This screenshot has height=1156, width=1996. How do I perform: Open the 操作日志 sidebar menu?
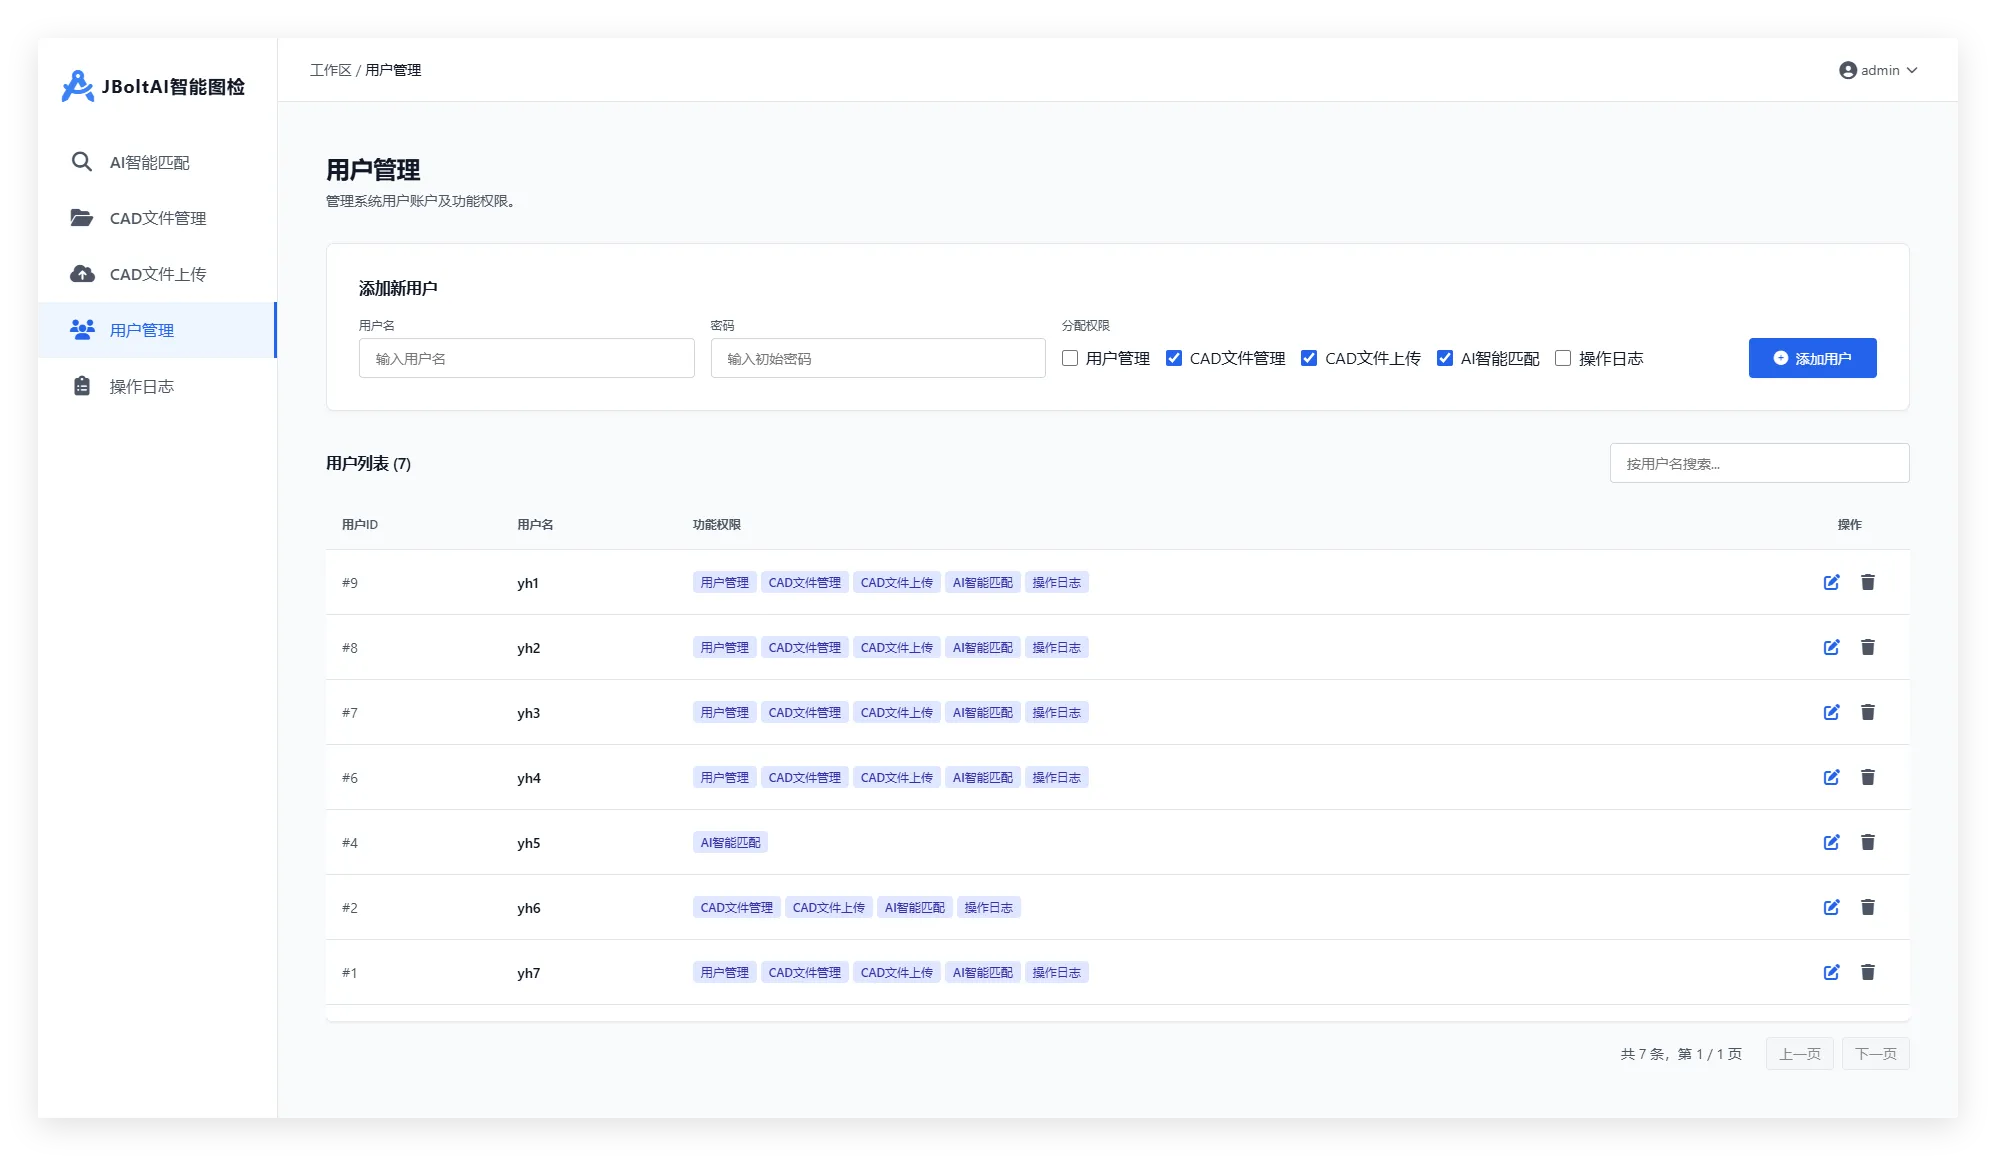[x=141, y=386]
